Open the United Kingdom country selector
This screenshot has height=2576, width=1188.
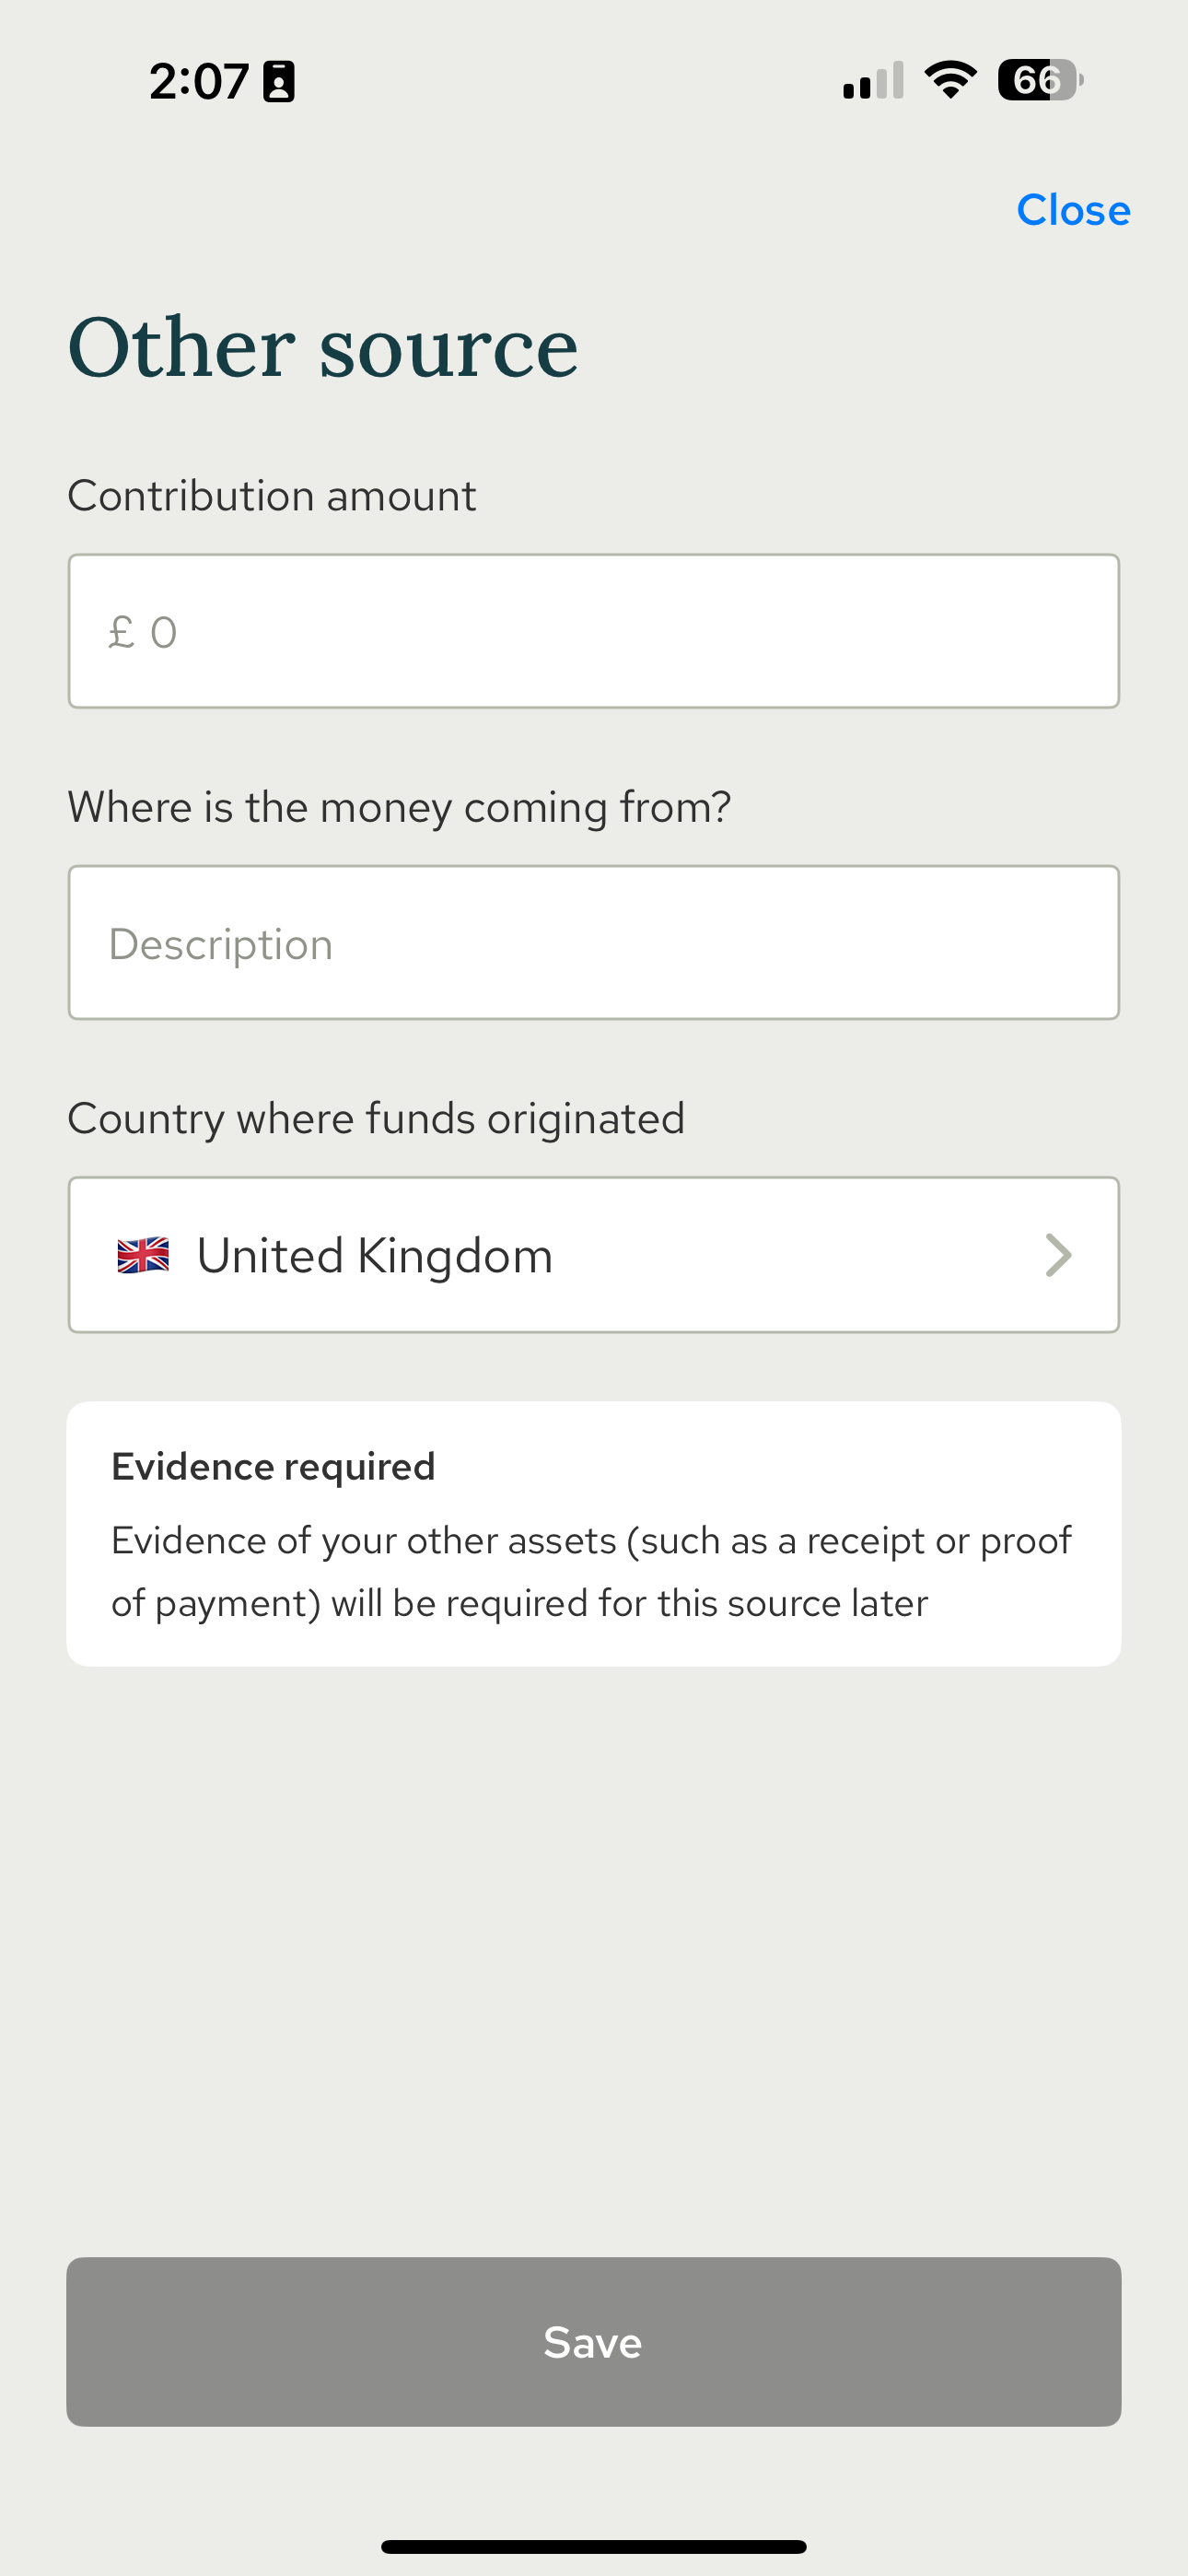pyautogui.click(x=594, y=1255)
